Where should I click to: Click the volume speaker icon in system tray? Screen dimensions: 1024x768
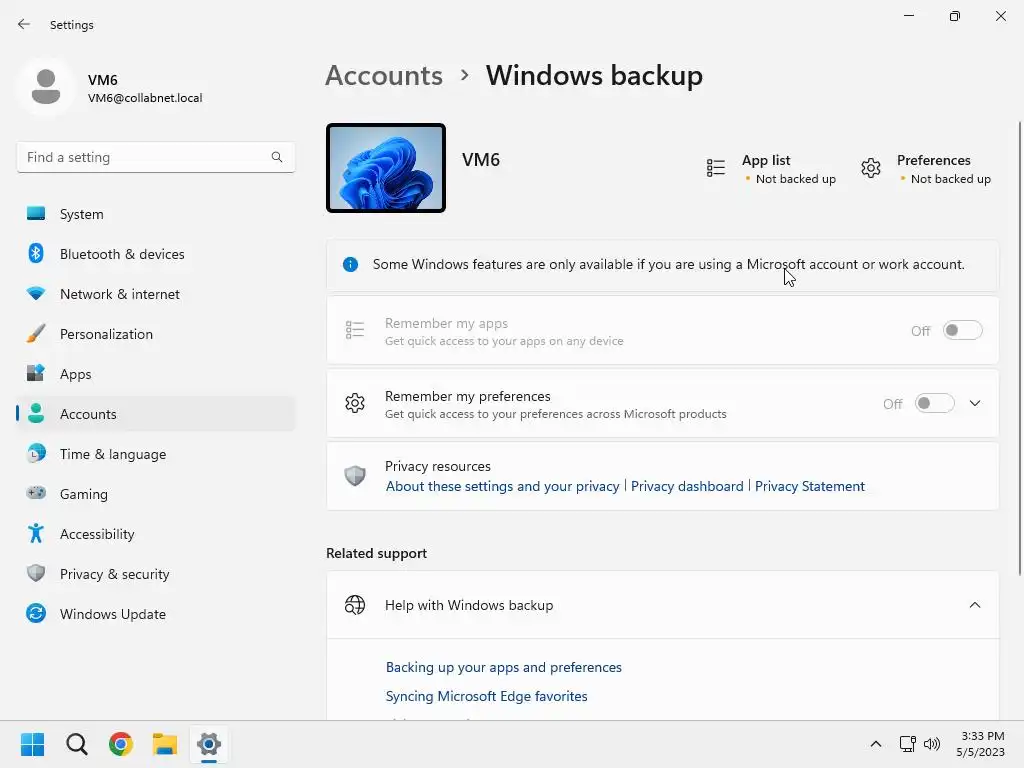(932, 744)
